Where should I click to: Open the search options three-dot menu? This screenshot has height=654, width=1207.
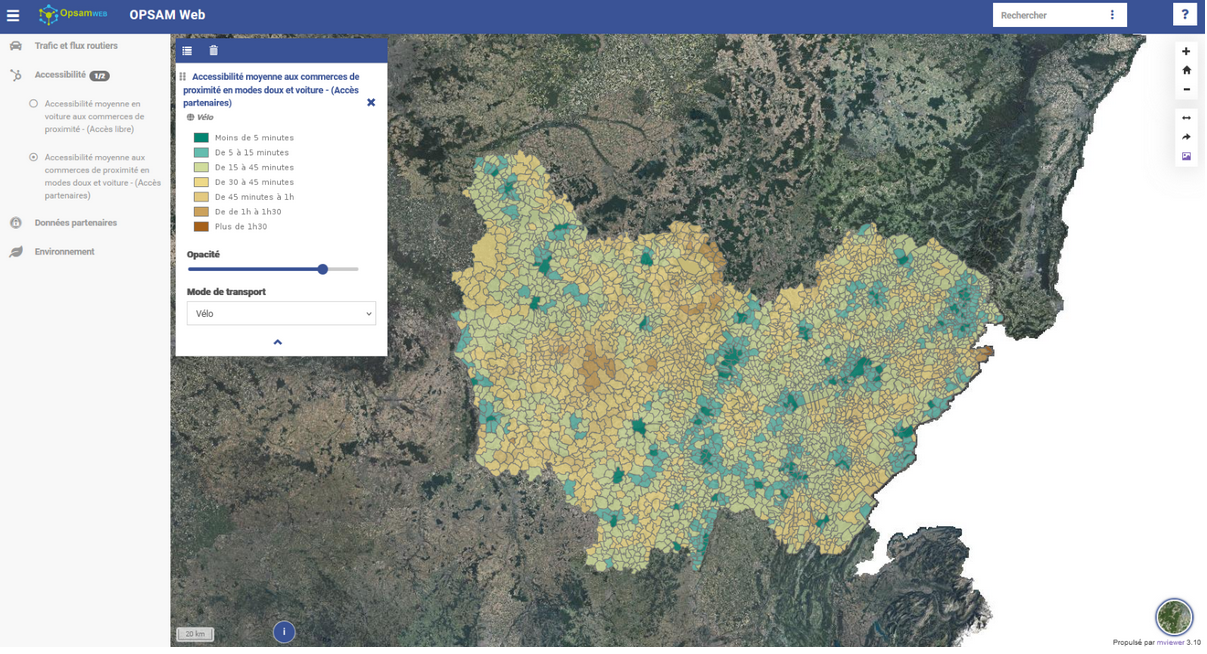click(1113, 15)
